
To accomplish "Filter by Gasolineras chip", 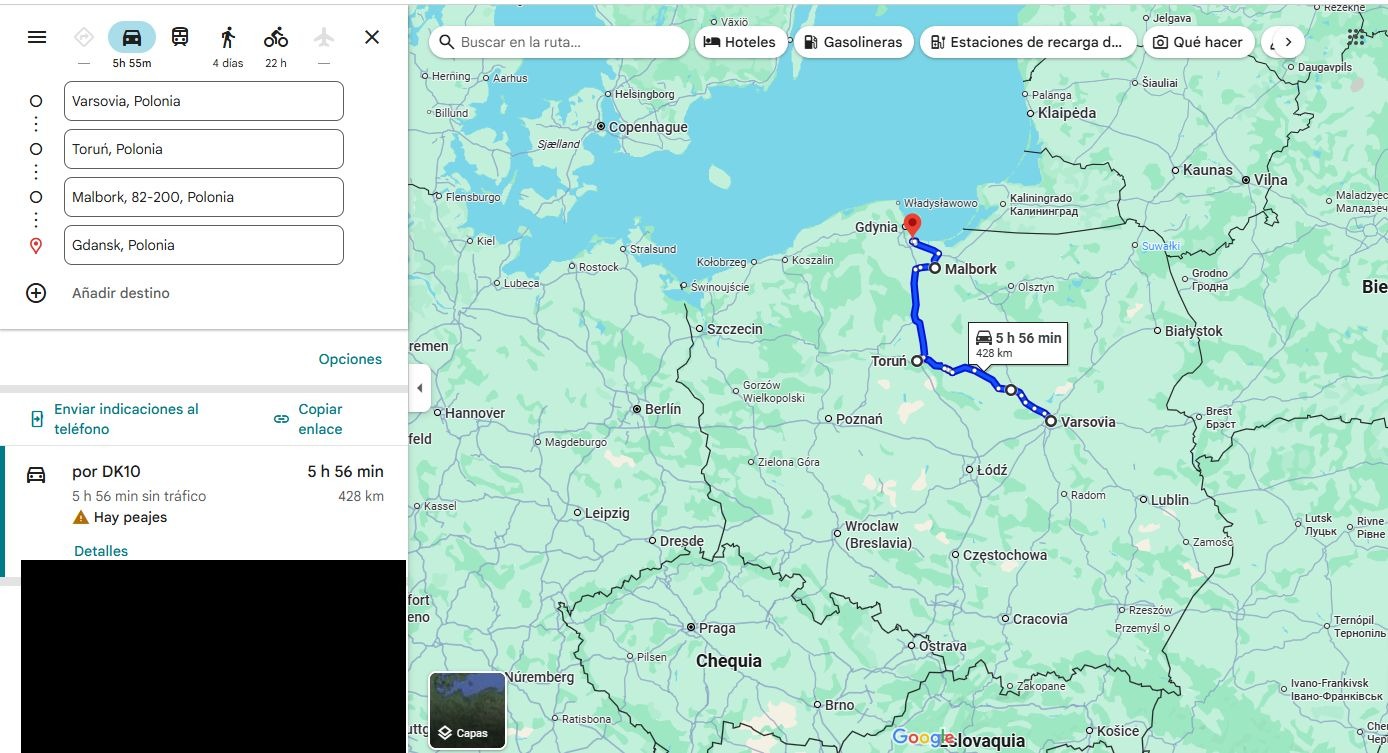I will pyautogui.click(x=852, y=42).
